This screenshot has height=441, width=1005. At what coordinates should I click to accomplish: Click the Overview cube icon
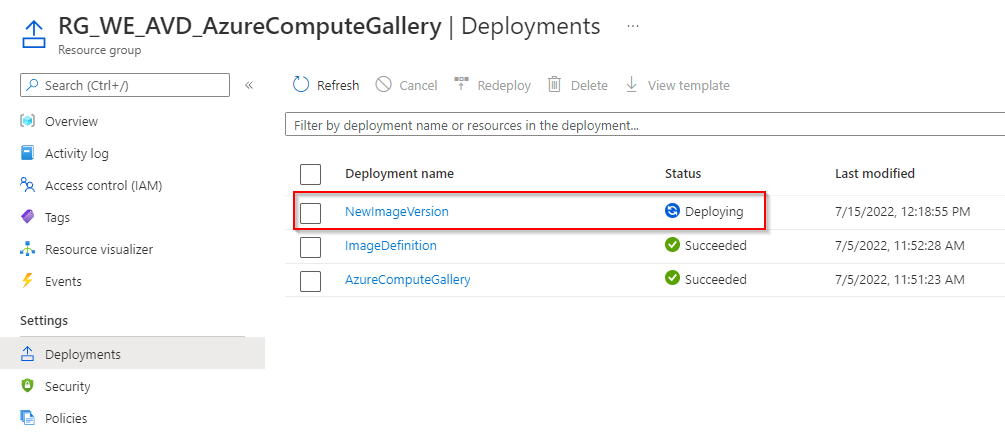pos(27,121)
